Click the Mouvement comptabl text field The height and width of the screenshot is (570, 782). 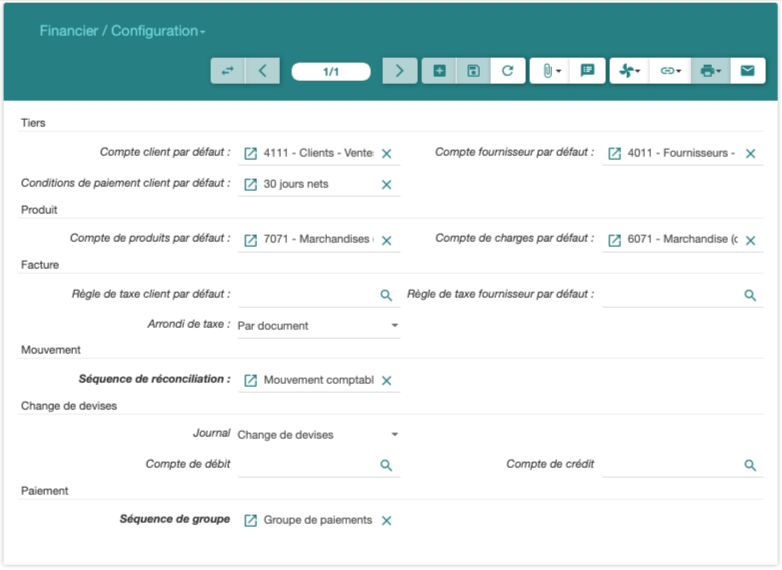click(318, 380)
